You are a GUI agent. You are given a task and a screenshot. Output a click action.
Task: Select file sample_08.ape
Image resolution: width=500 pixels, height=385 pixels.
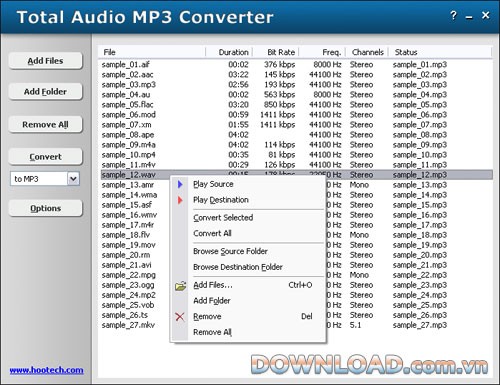[128, 135]
